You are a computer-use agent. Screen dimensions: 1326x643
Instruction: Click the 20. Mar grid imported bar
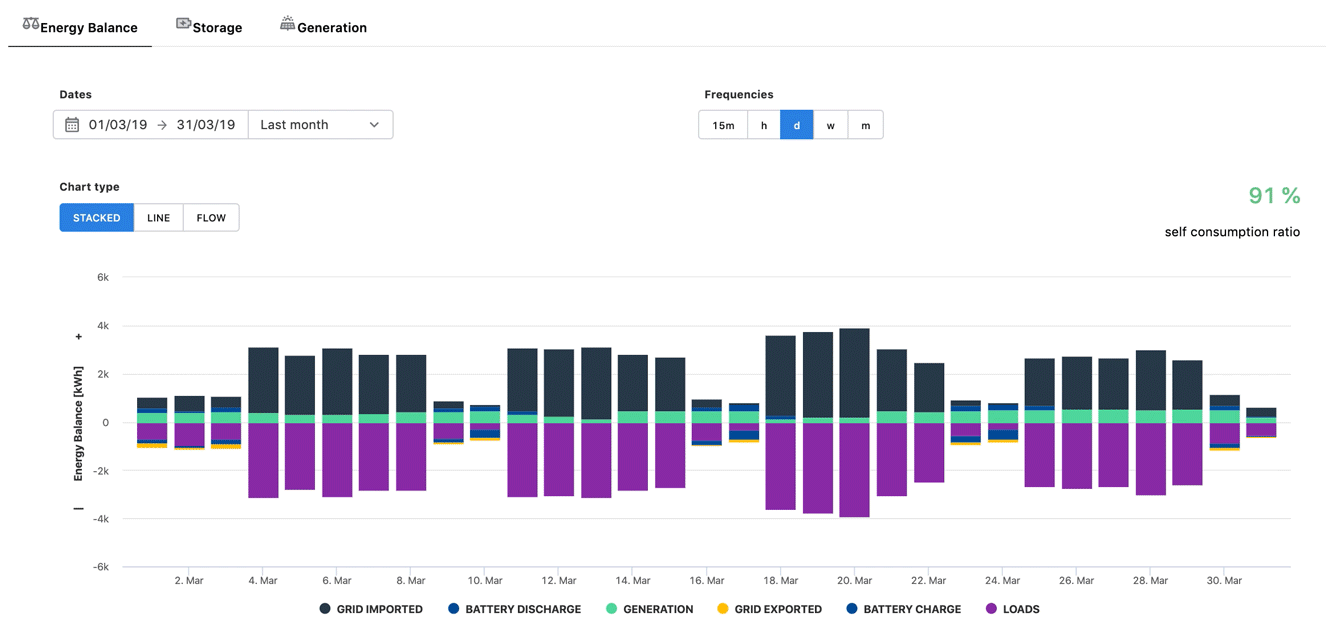[x=854, y=373]
